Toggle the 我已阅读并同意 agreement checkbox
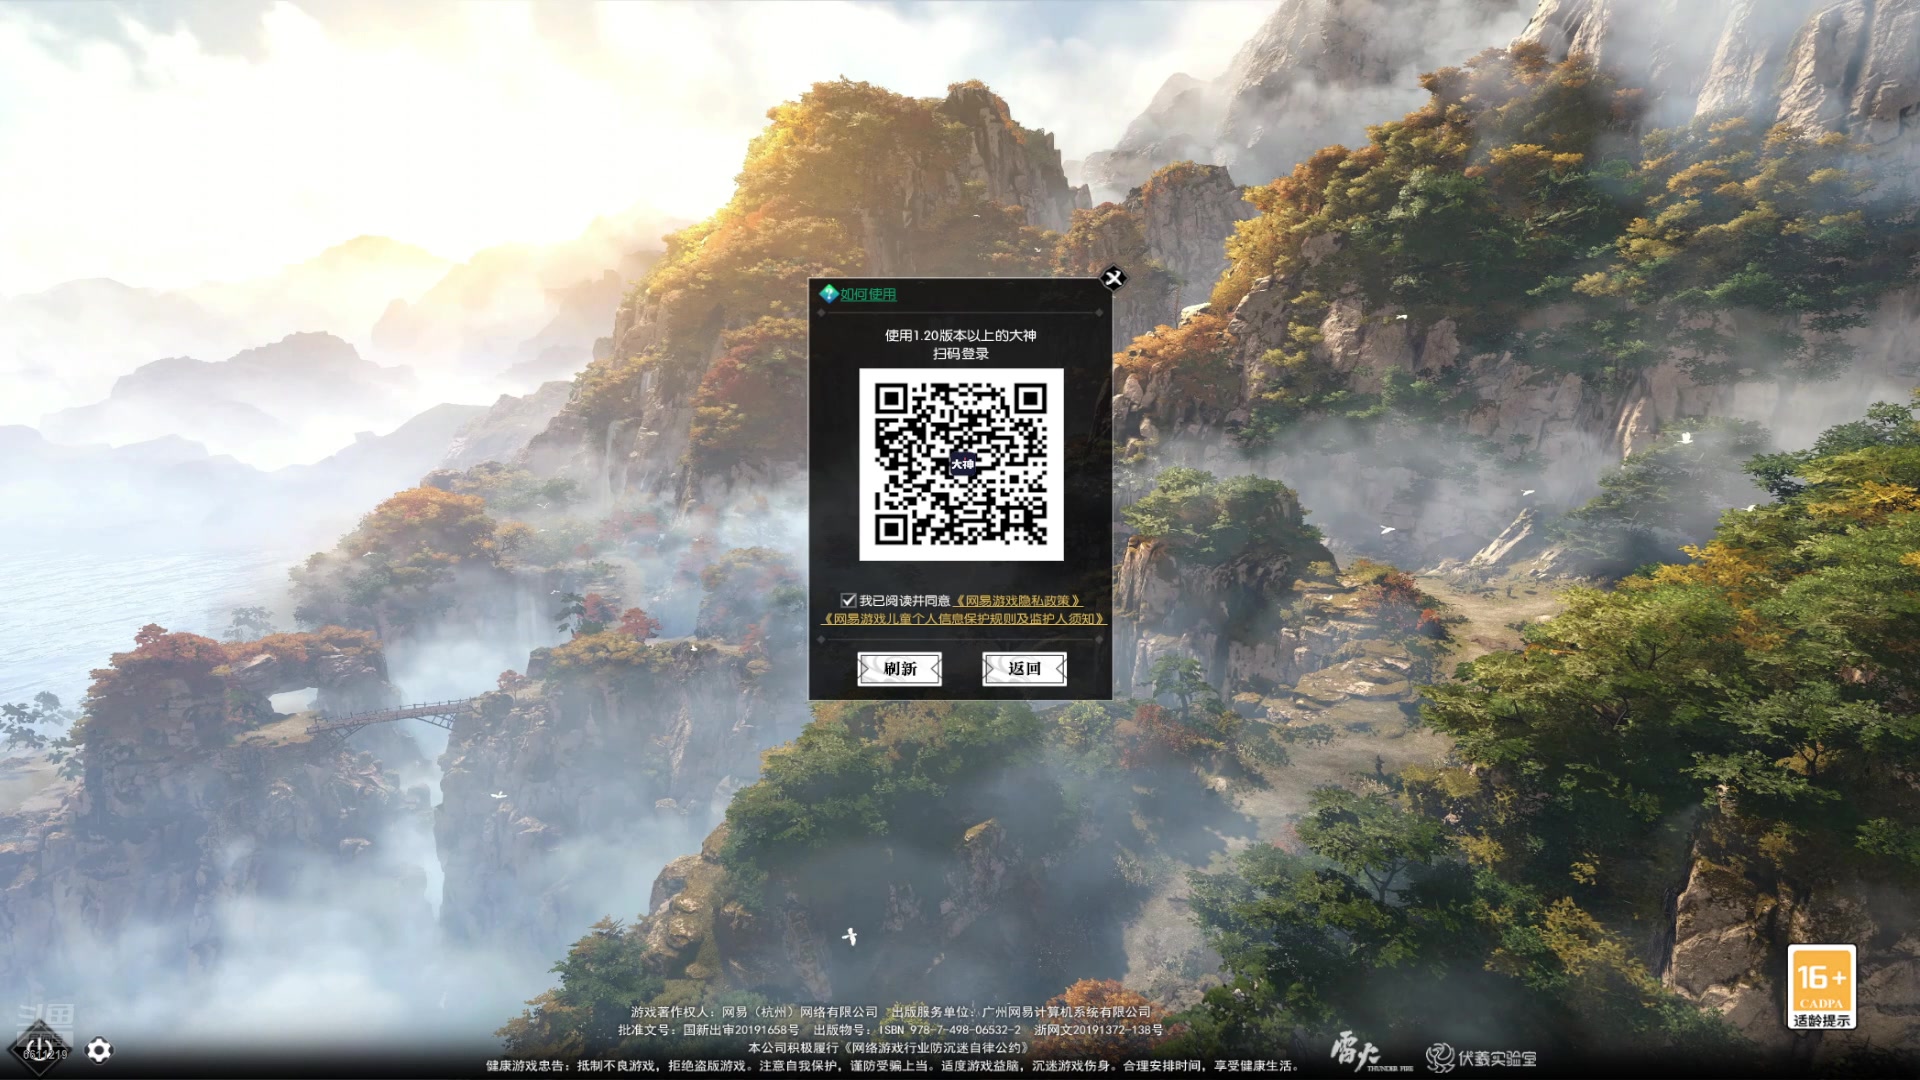 point(848,600)
